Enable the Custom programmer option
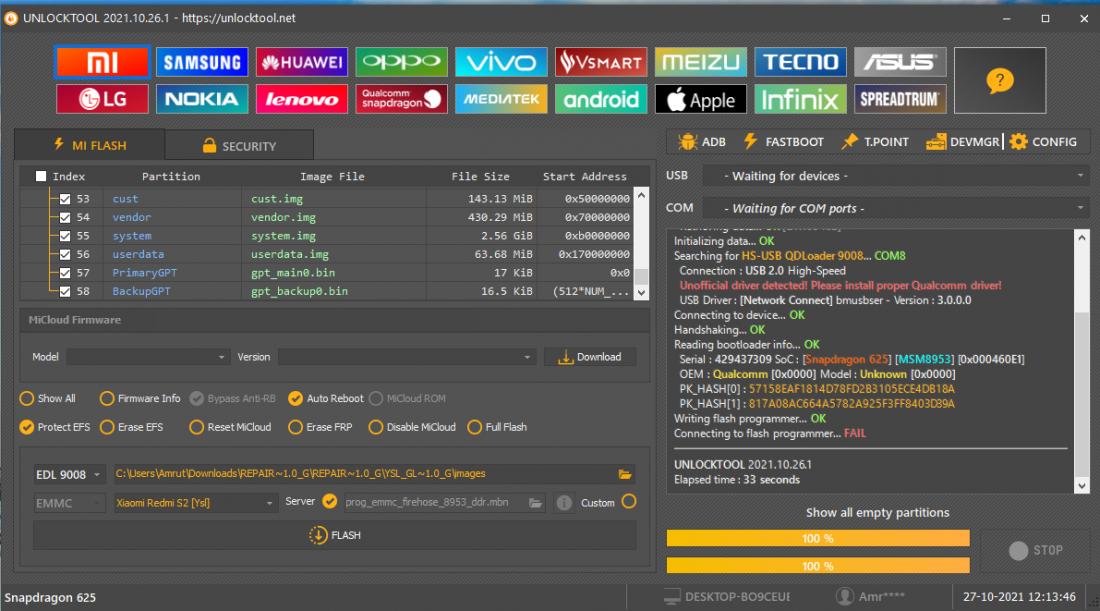Screen dimensions: 1100x611 coord(629,502)
